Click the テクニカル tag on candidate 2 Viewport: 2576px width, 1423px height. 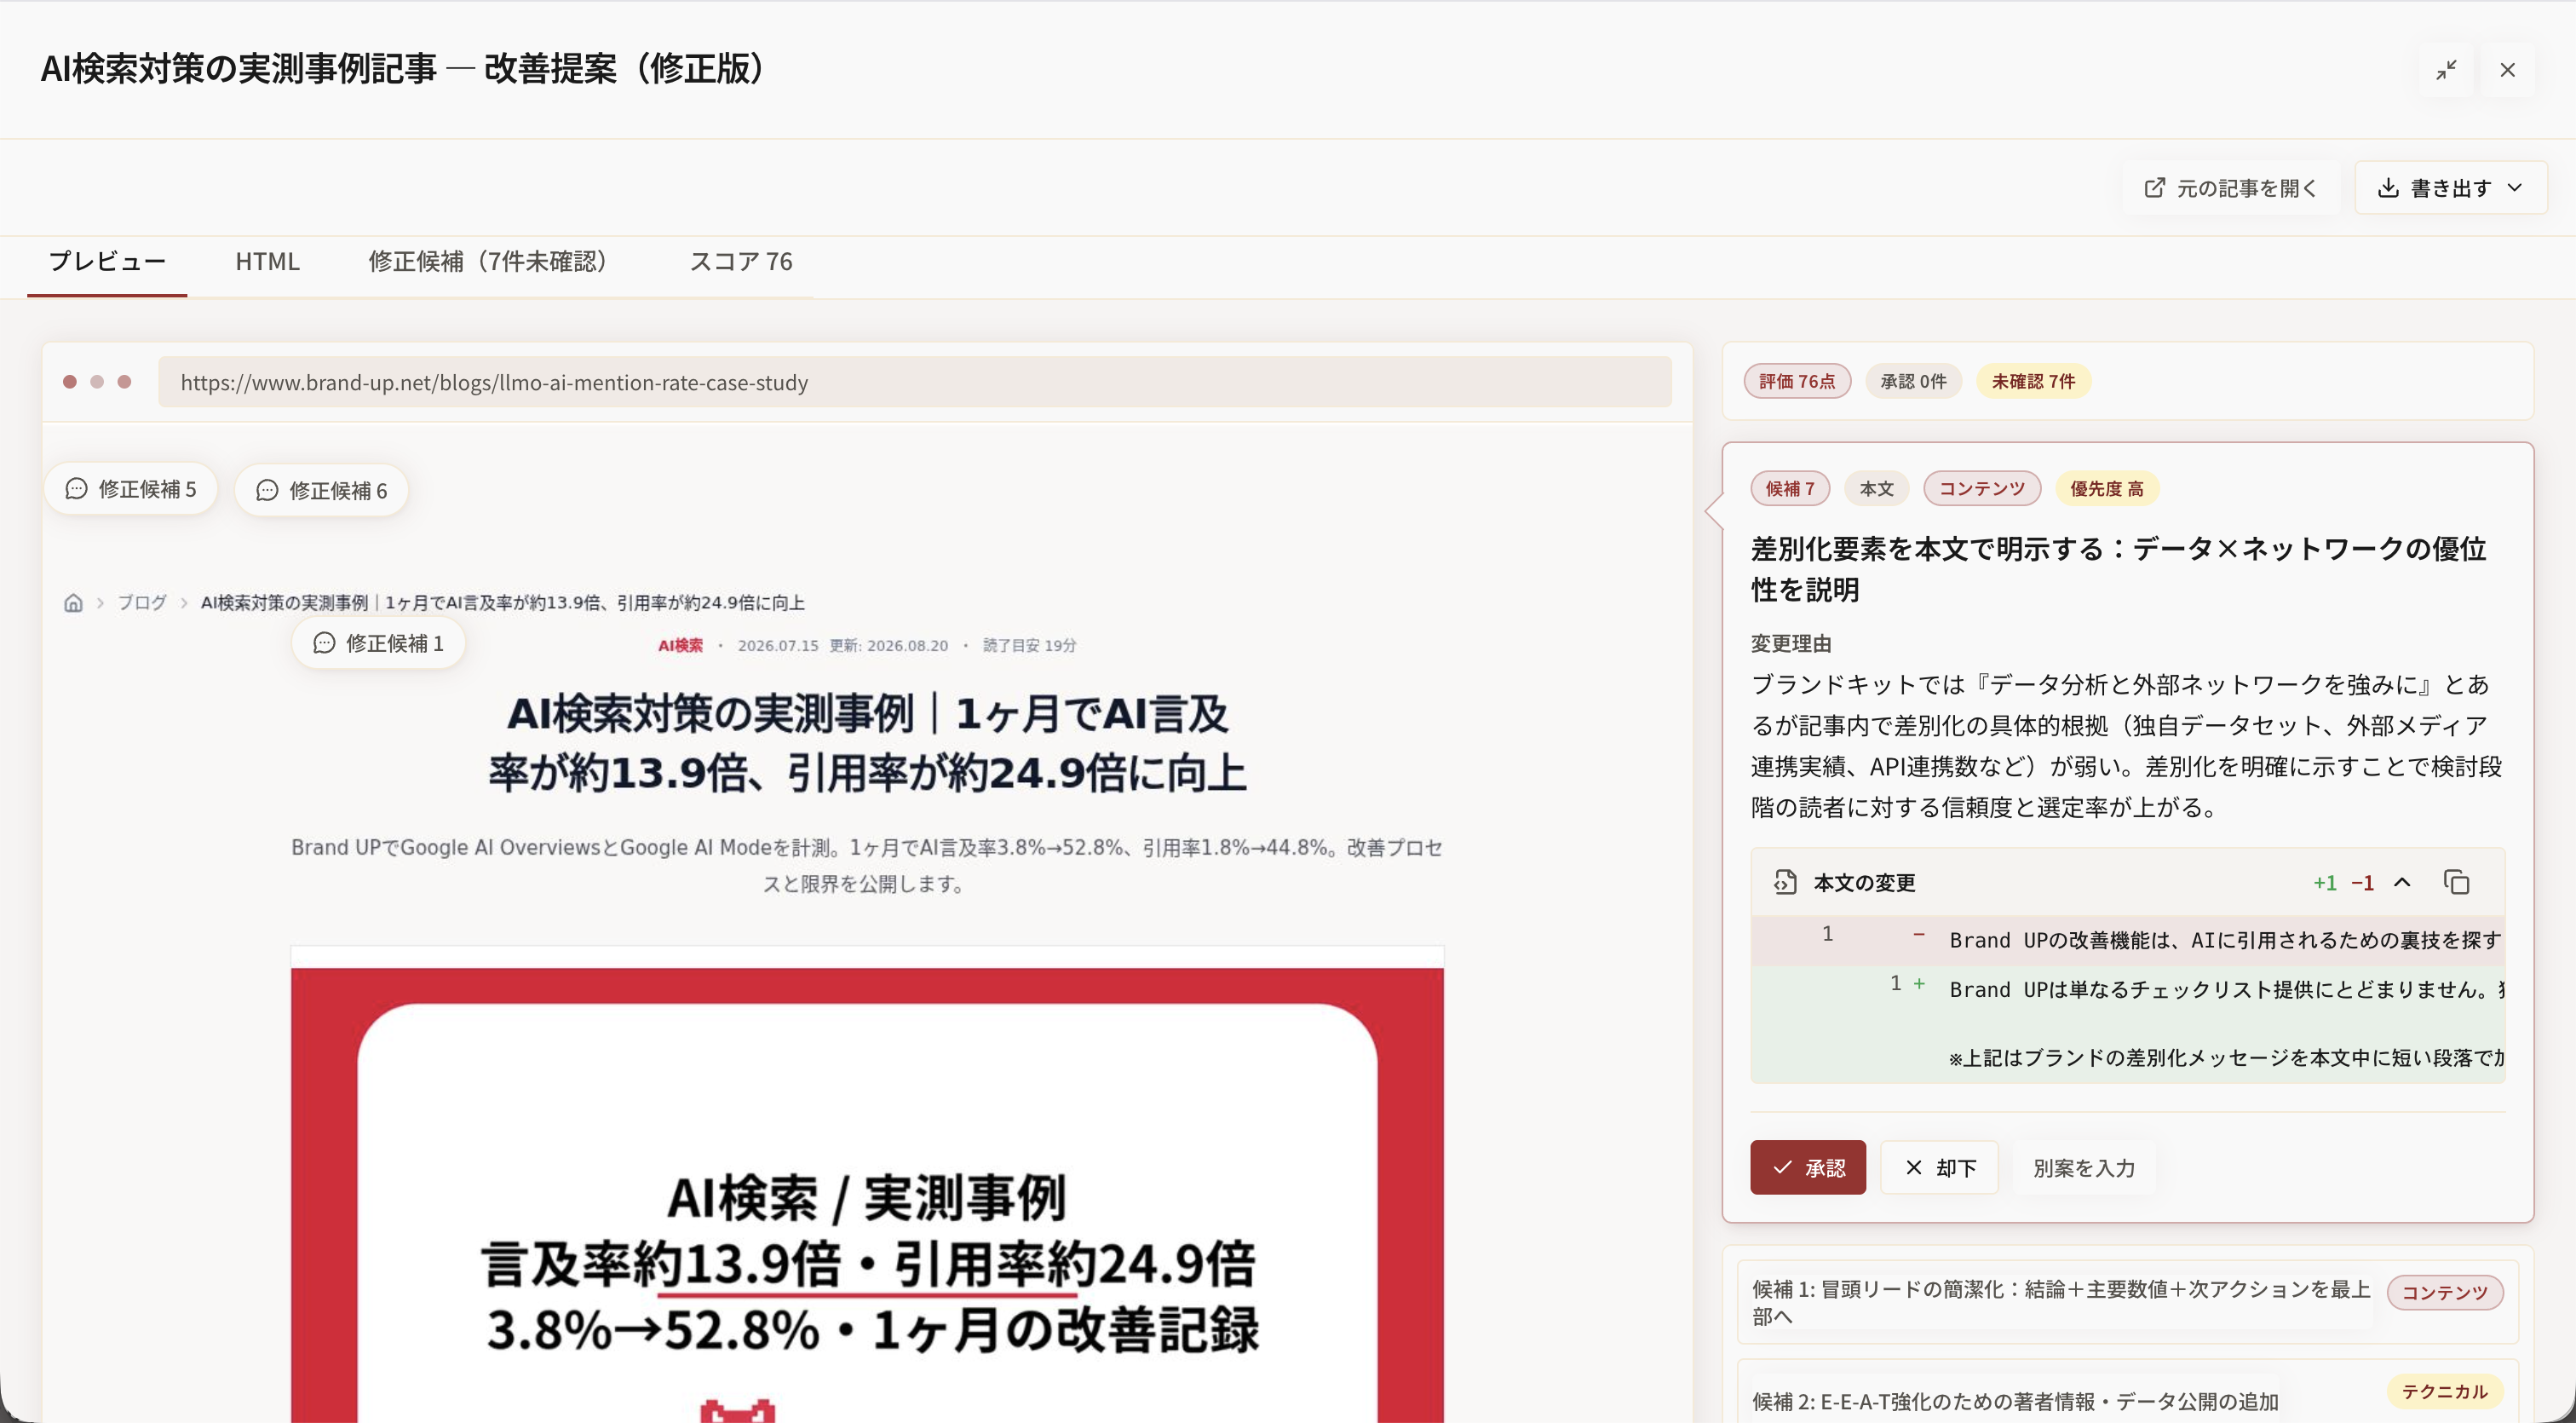pos(2444,1391)
